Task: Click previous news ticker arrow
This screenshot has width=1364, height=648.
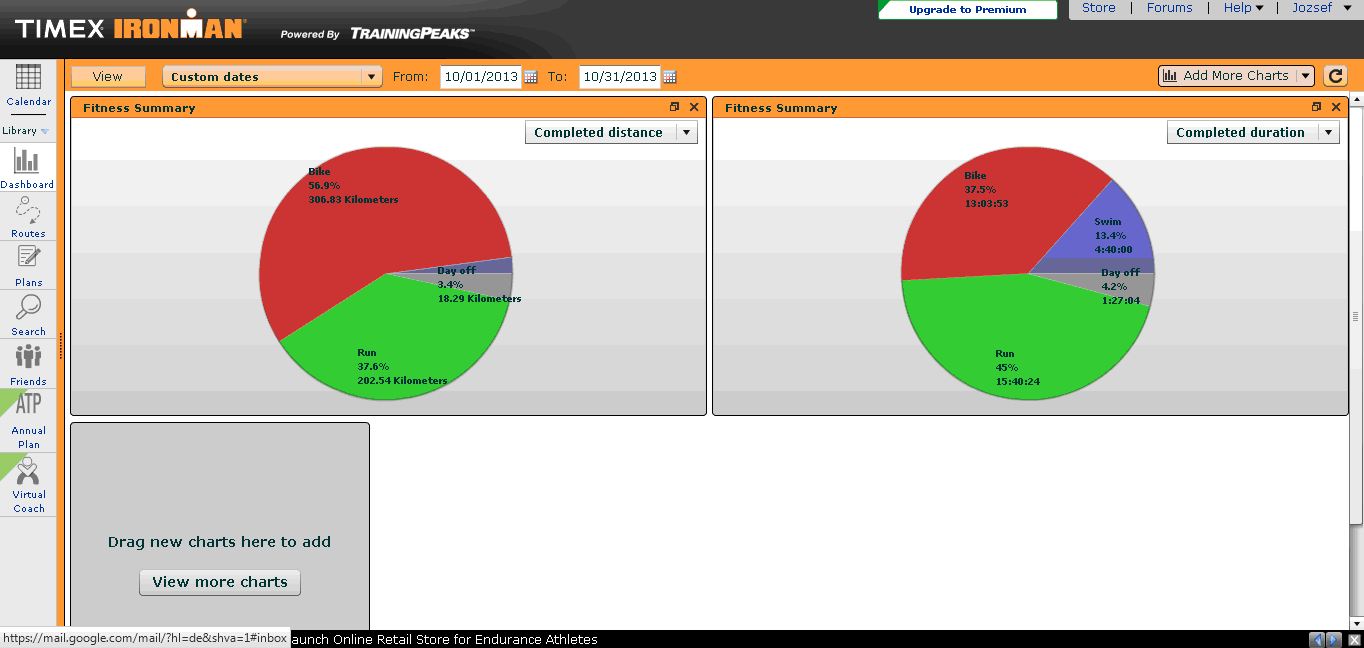Action: (1318, 639)
